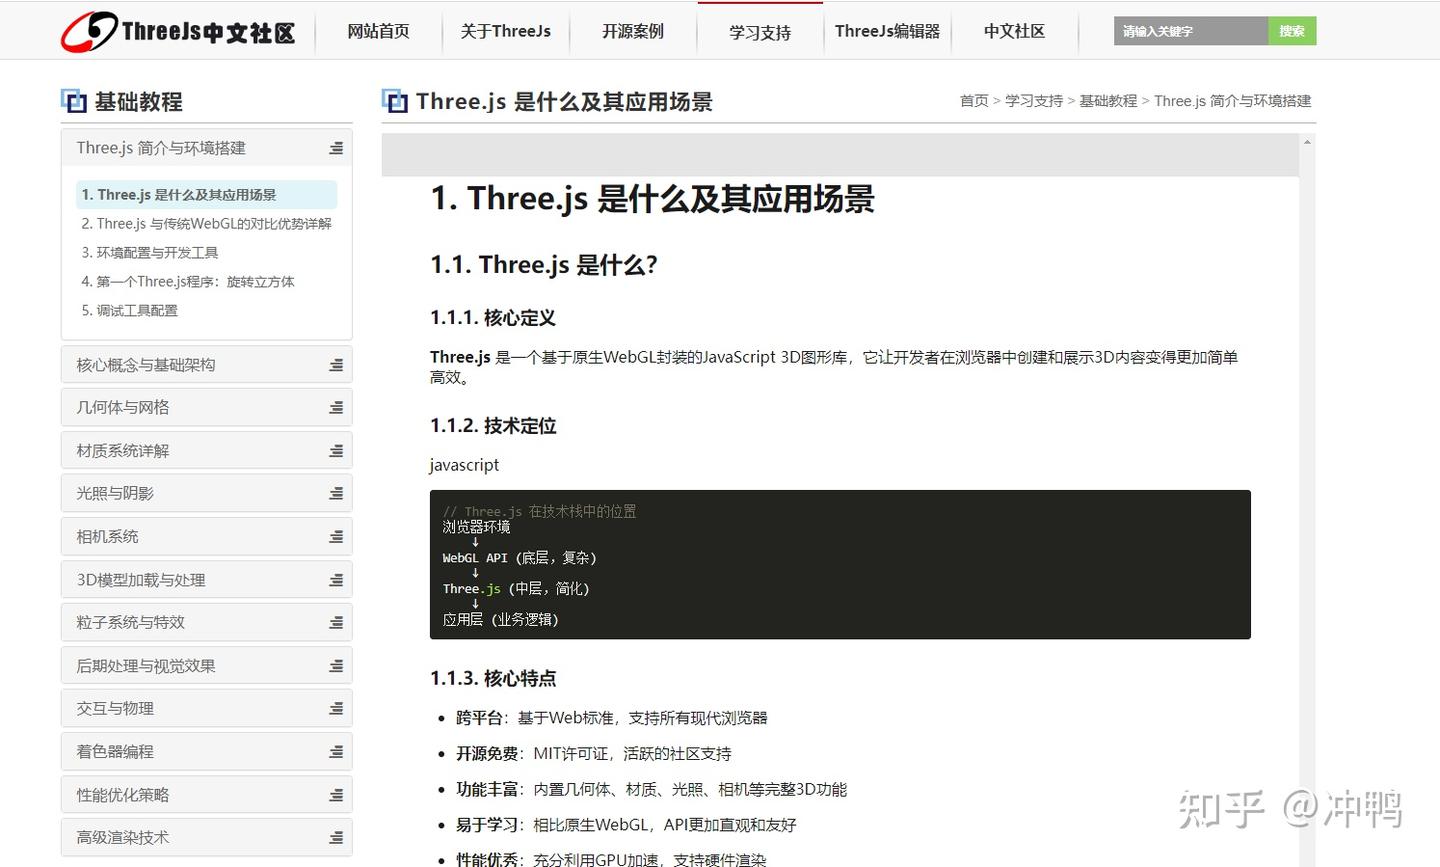This screenshot has height=867, width=1440.
Task: Focus the 请输入关键字 search field
Action: (x=1191, y=32)
